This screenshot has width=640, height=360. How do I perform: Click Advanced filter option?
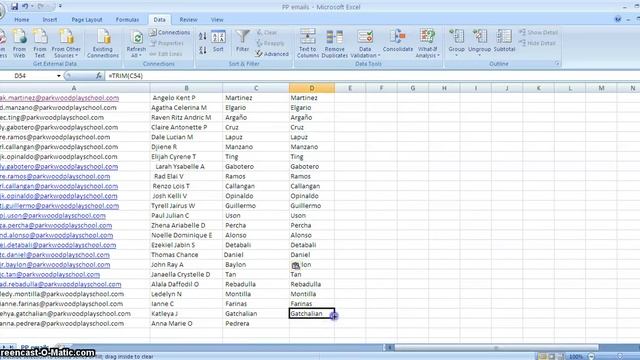pyautogui.click(x=272, y=54)
